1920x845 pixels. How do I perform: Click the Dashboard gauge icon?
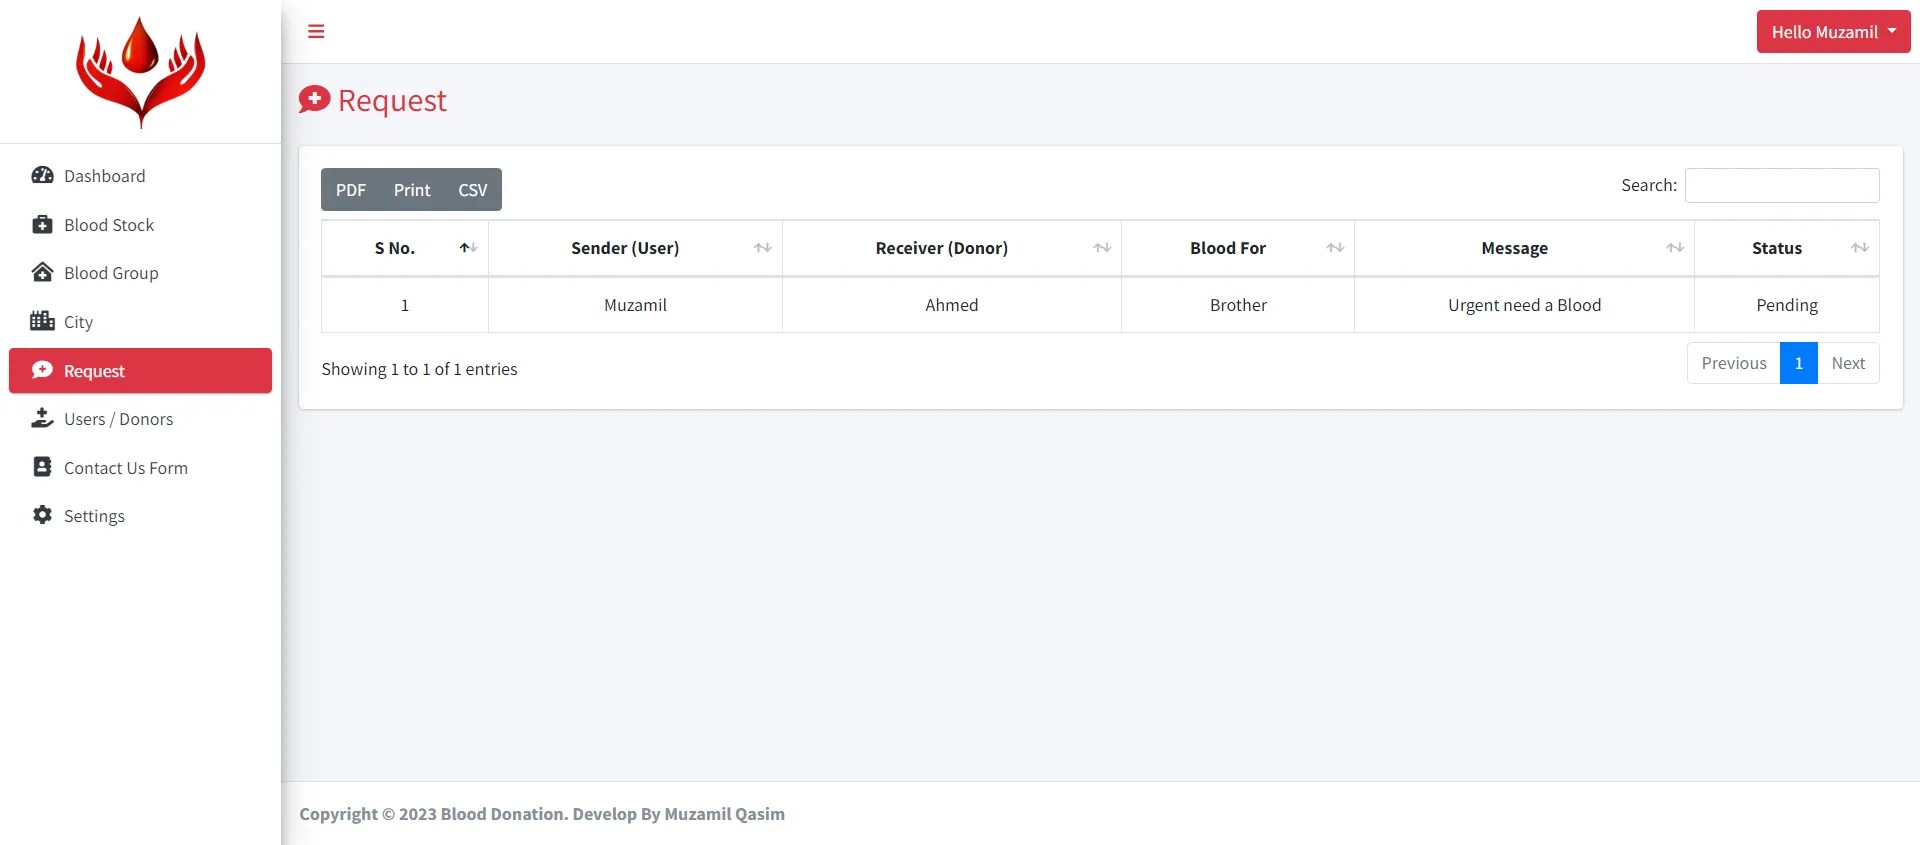pos(42,176)
